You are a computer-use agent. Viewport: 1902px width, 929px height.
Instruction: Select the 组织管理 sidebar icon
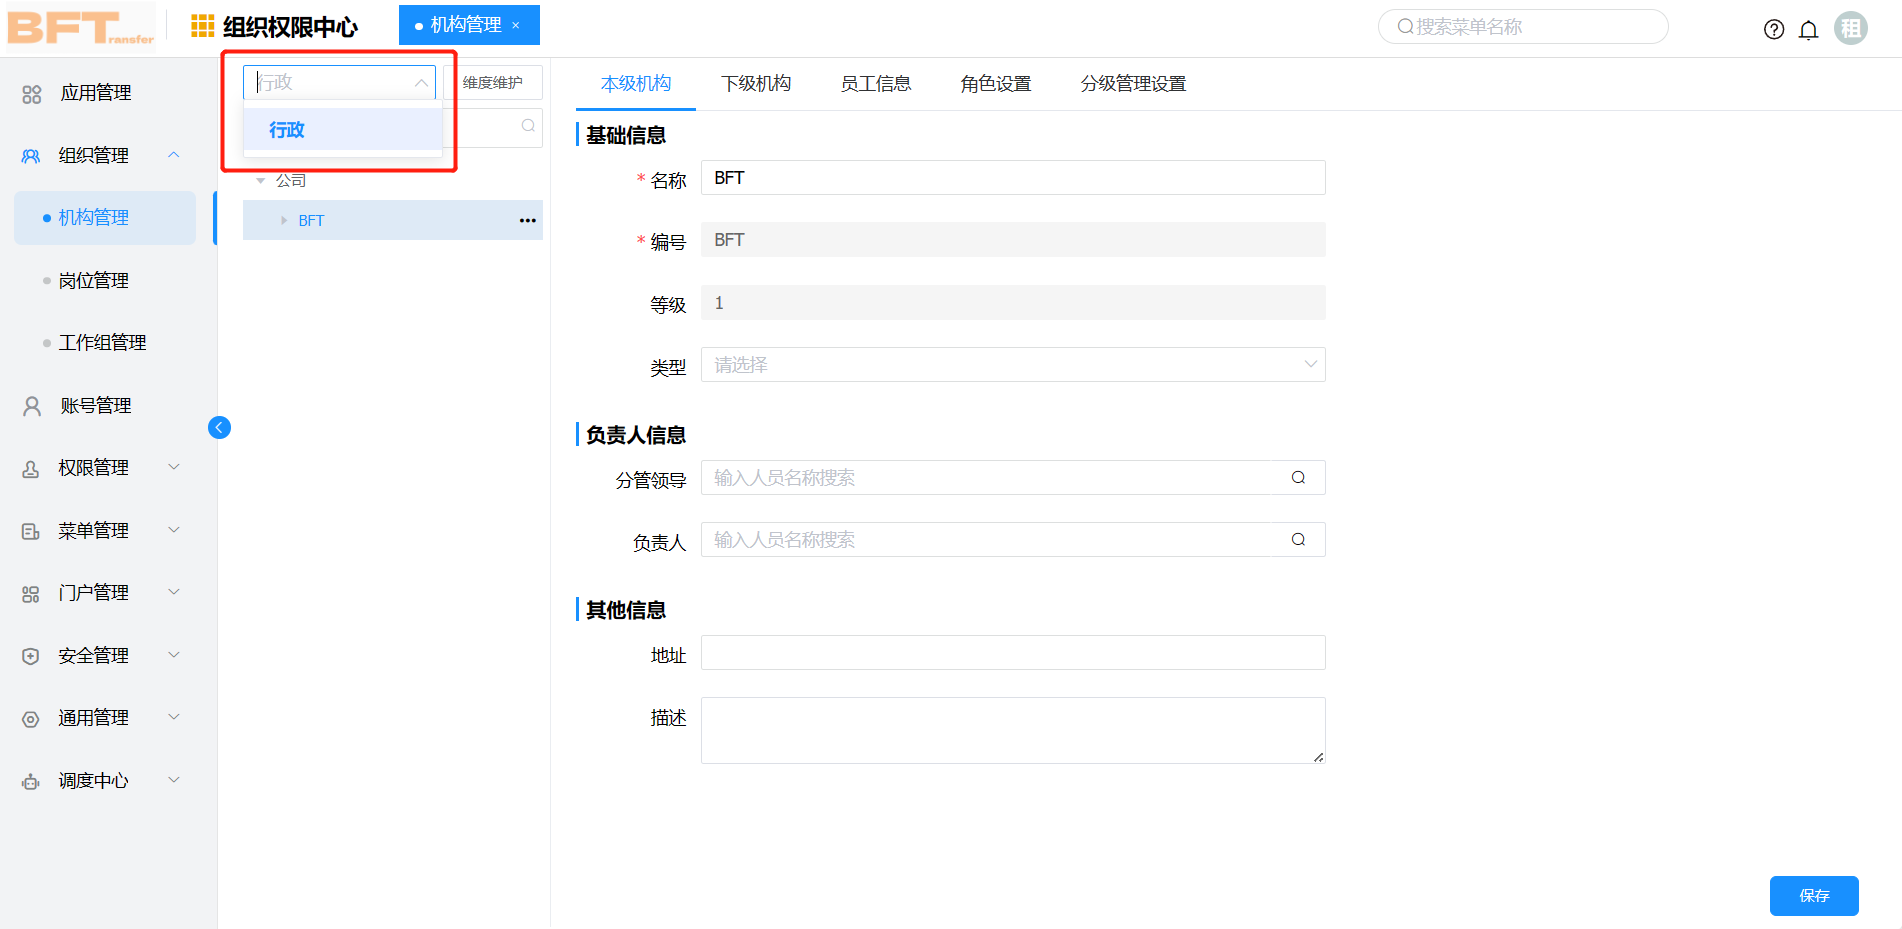(x=30, y=156)
